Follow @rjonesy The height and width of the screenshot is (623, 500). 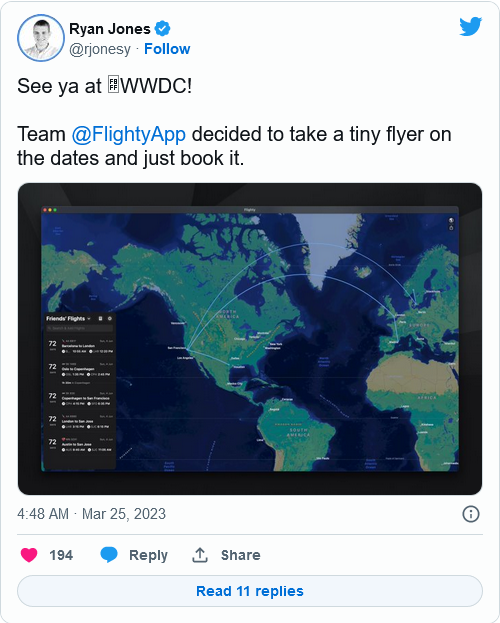tap(167, 49)
